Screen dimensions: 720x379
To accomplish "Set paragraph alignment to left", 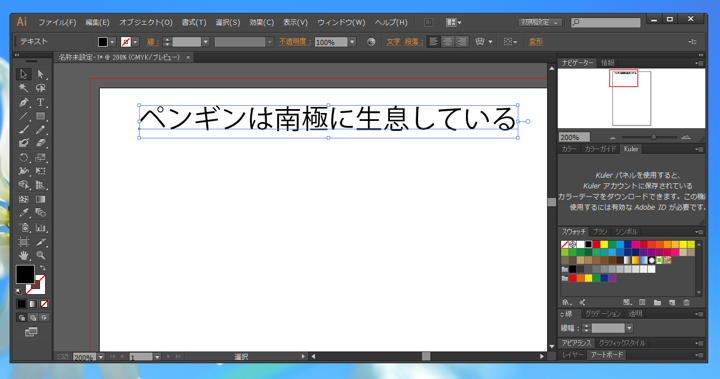I will click(x=433, y=42).
